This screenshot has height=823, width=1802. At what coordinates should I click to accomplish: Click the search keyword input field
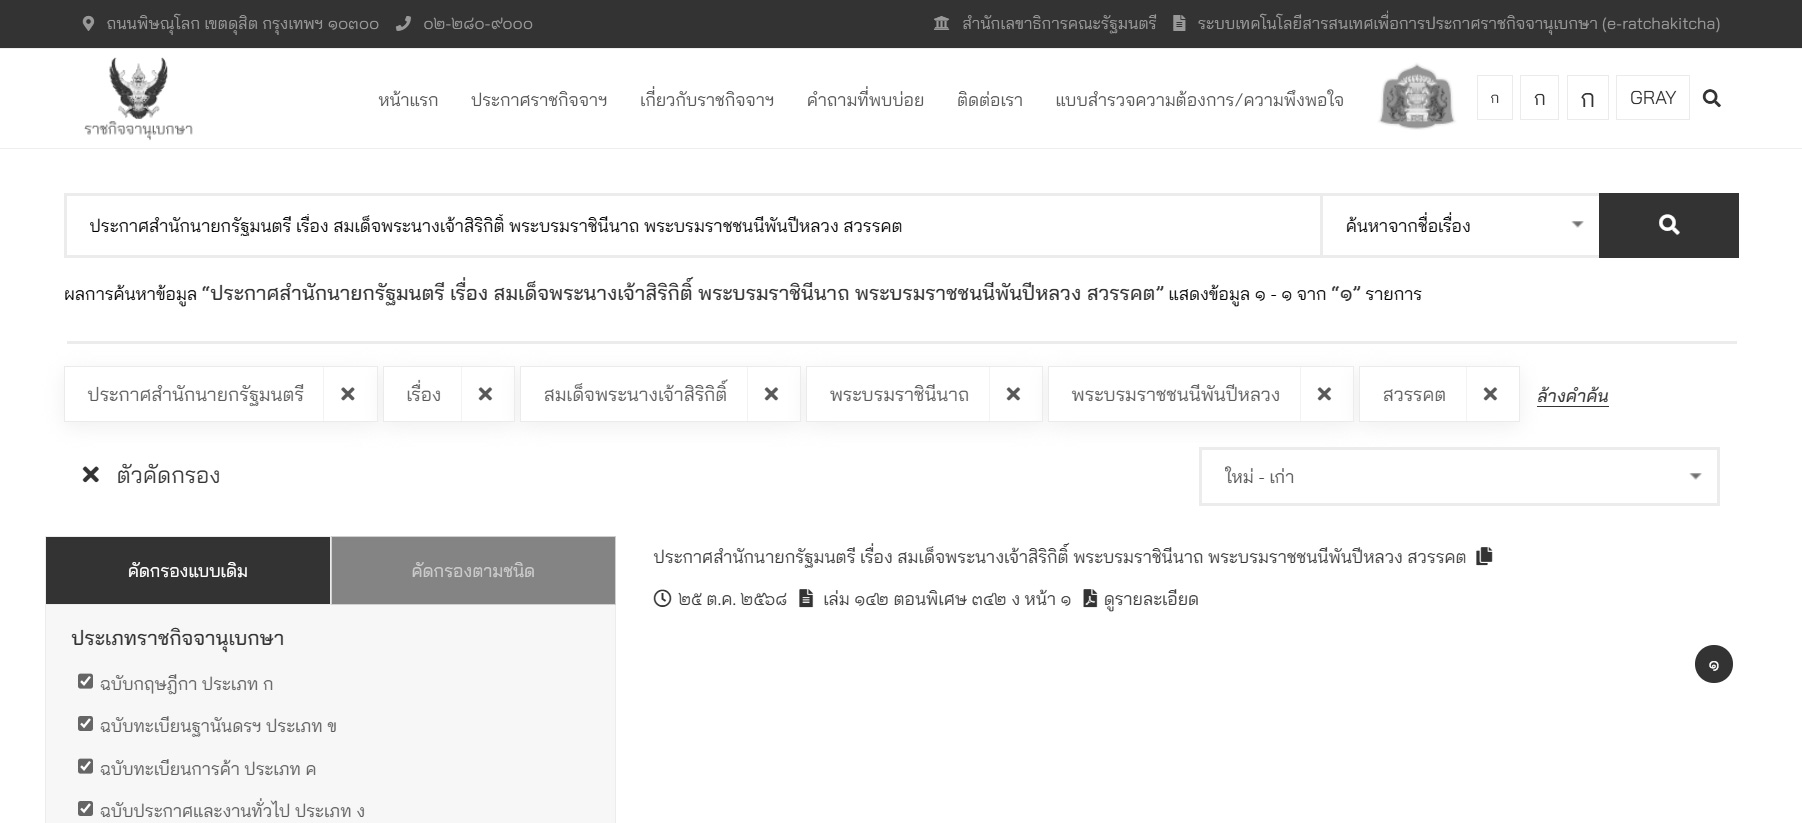693,225
